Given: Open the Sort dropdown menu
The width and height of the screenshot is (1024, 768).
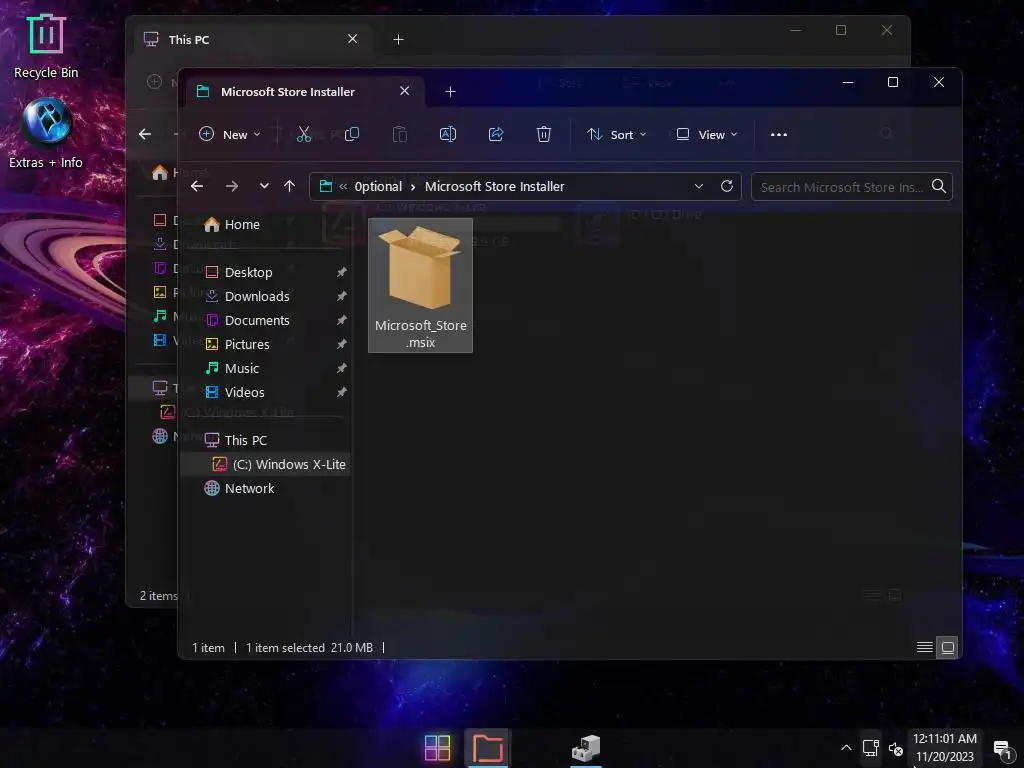Looking at the screenshot, I should [x=616, y=135].
